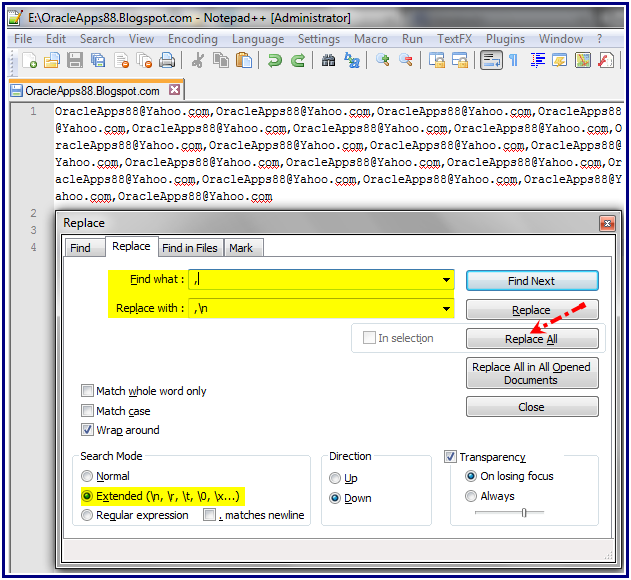Open the Document Map icon

[583, 60]
